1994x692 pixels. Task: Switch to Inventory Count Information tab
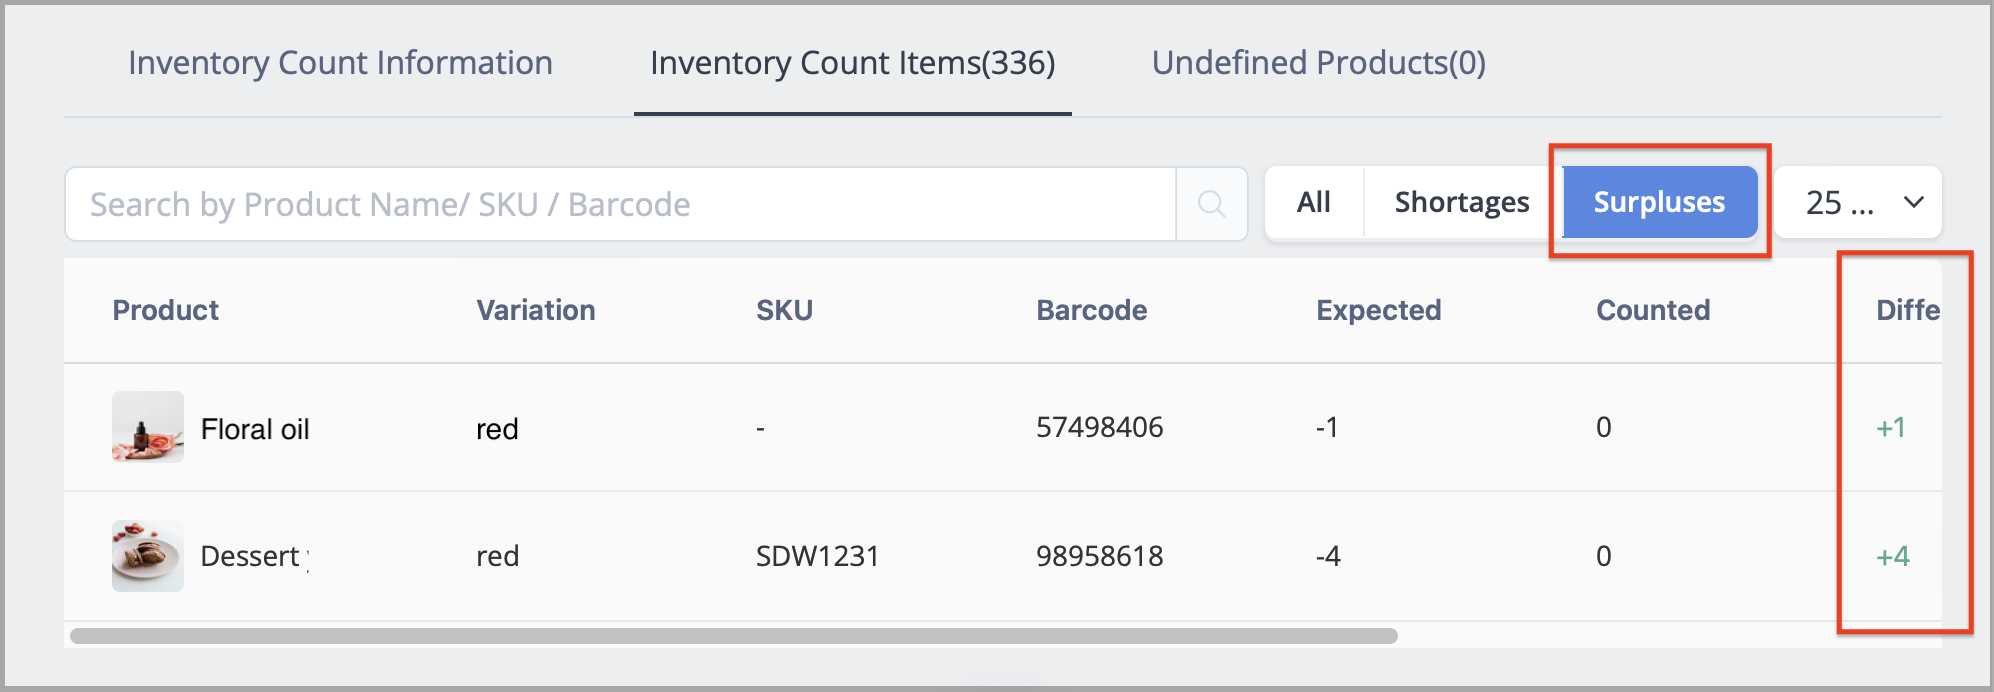click(340, 63)
